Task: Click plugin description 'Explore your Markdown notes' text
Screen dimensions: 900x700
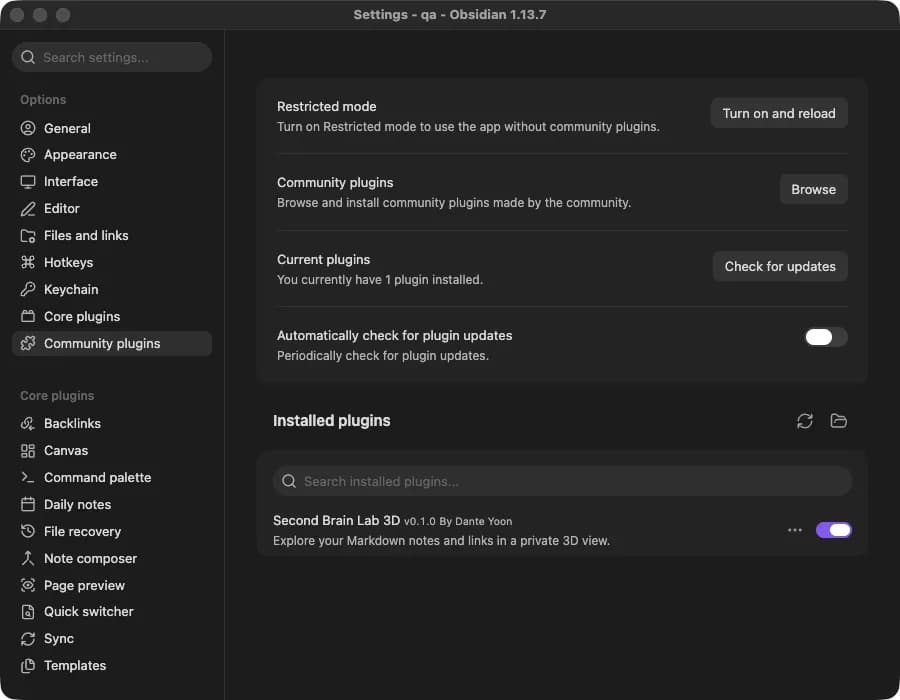Action: 441,541
